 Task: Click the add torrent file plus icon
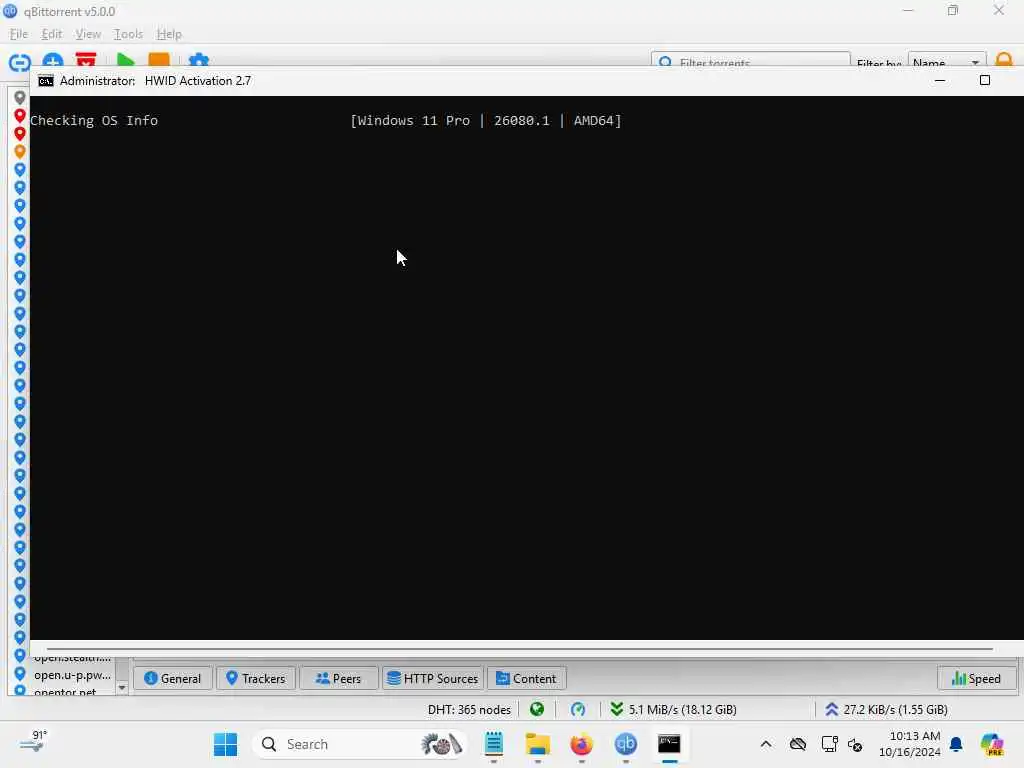coord(53,60)
